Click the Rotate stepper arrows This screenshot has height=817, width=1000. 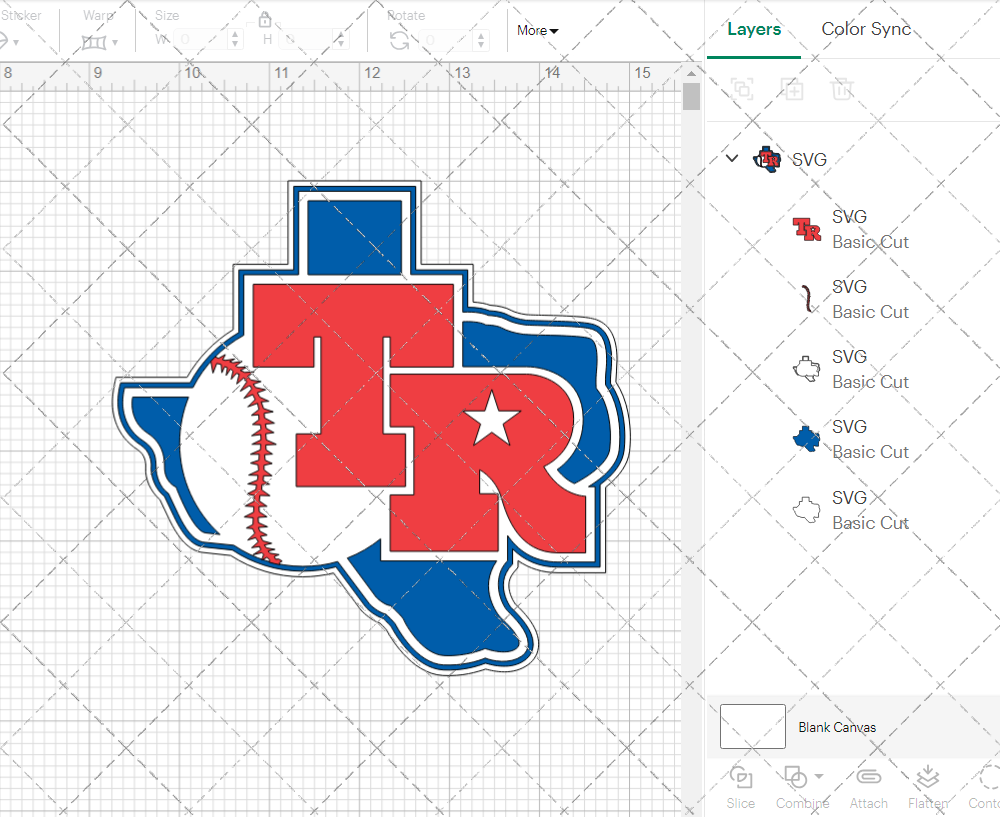click(x=482, y=40)
